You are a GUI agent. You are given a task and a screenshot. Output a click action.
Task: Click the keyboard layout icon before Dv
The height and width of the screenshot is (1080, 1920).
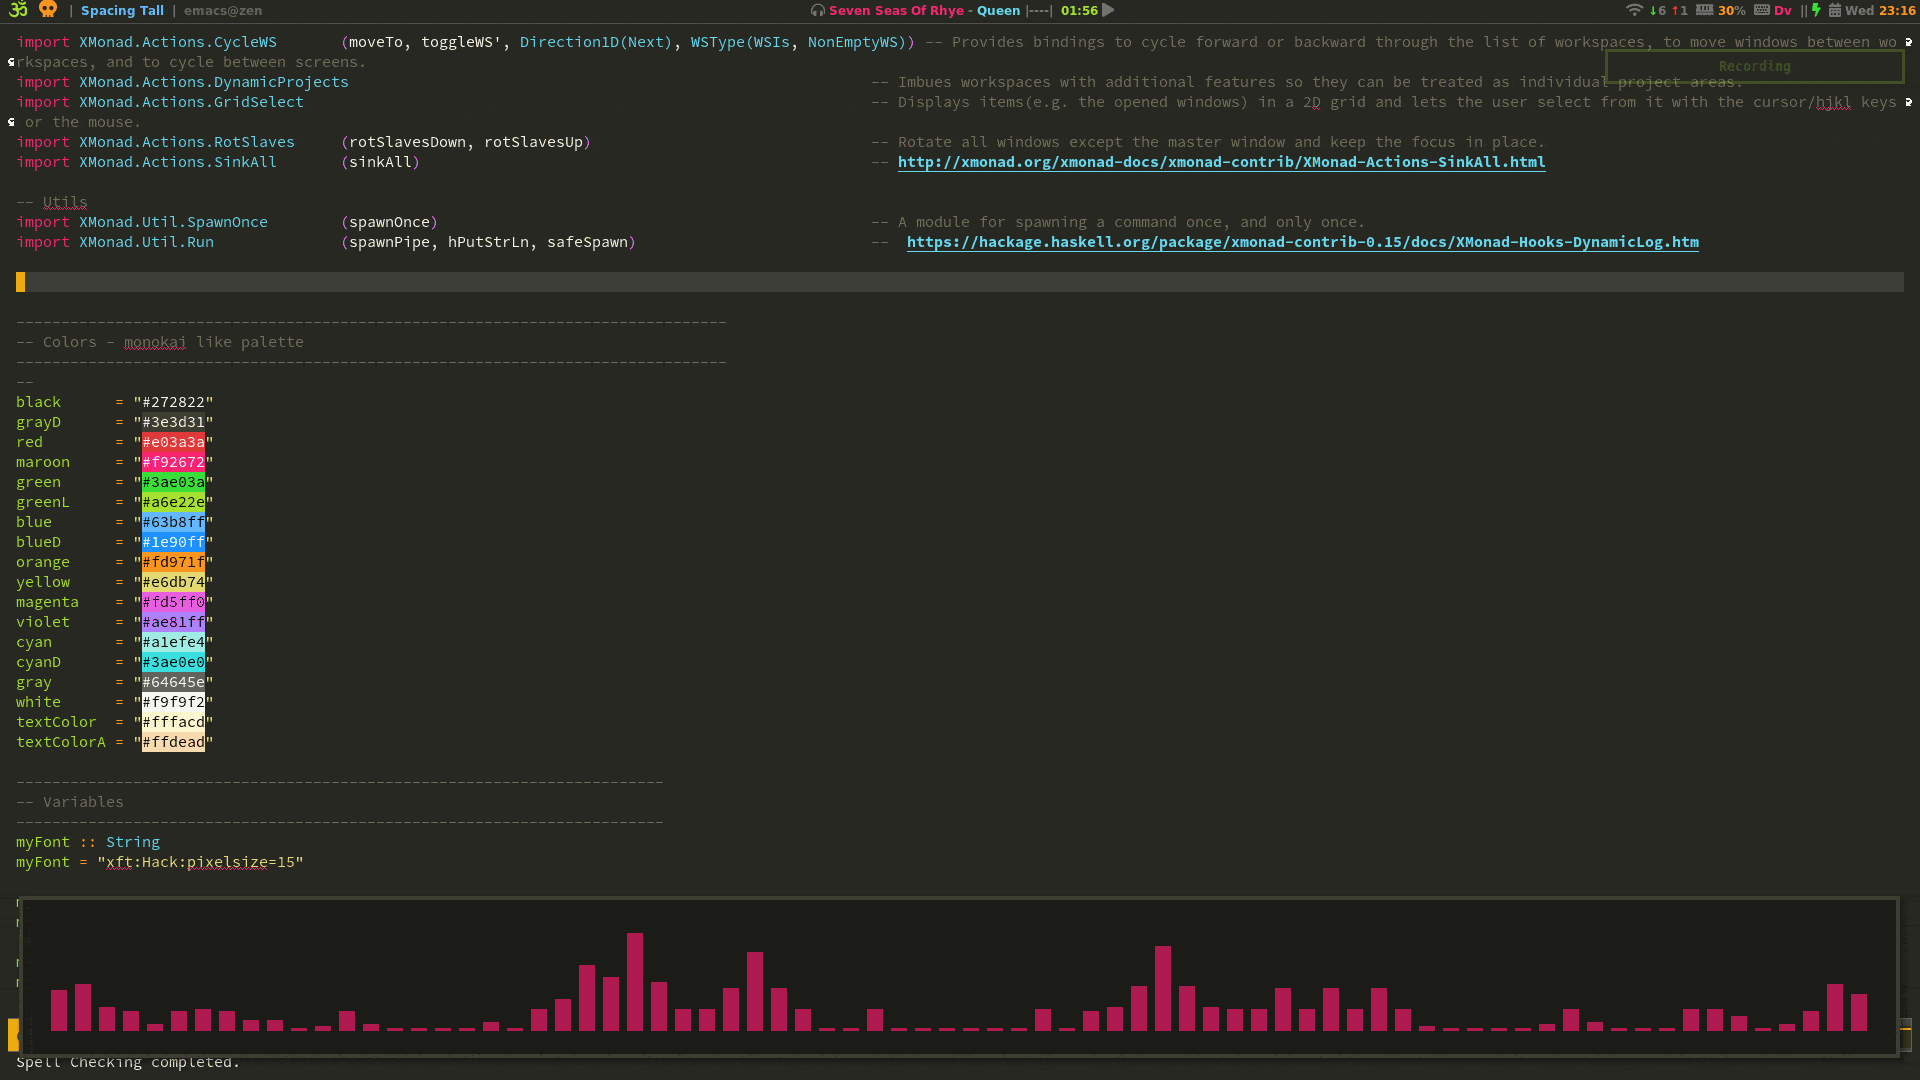(x=1761, y=10)
